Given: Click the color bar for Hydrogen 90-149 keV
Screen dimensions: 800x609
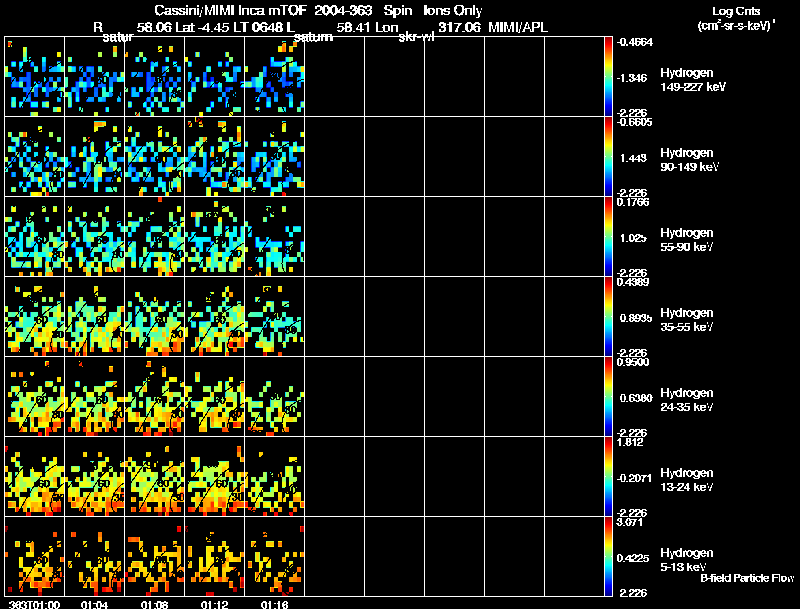Looking at the screenshot, I should (x=608, y=157).
